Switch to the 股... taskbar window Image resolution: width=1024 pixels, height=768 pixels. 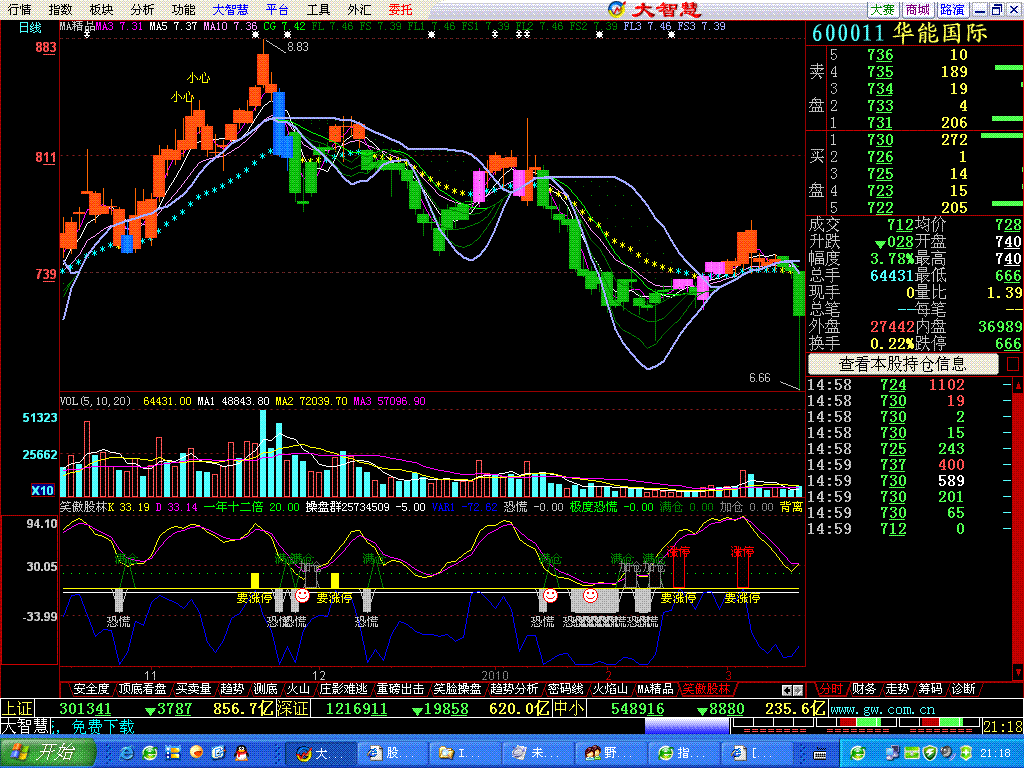point(394,754)
